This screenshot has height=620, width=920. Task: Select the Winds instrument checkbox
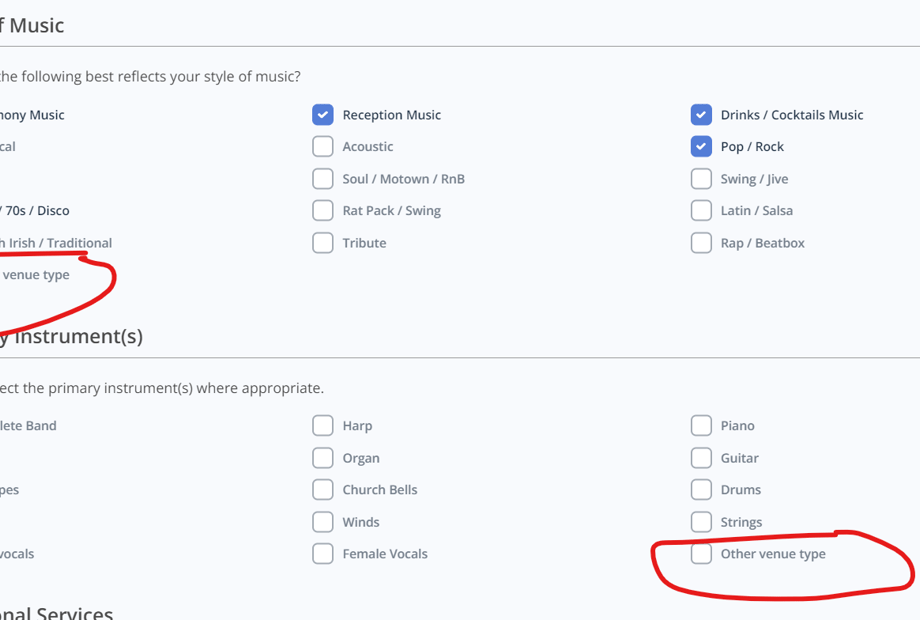322,522
